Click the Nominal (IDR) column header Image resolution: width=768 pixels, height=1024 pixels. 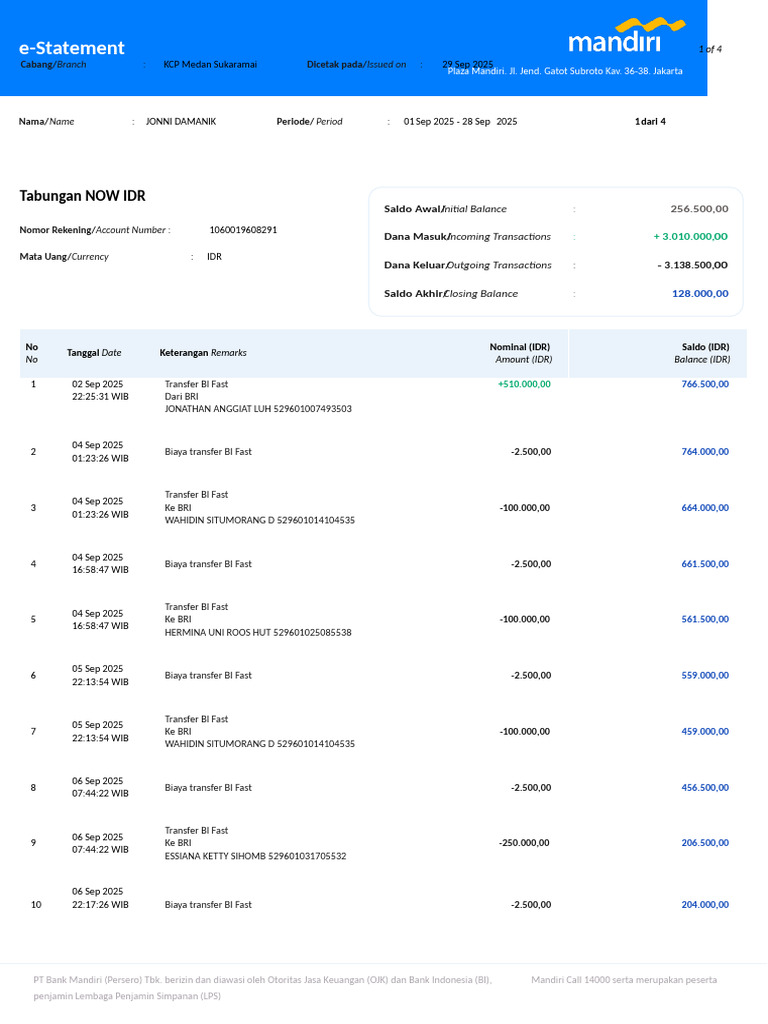point(520,353)
